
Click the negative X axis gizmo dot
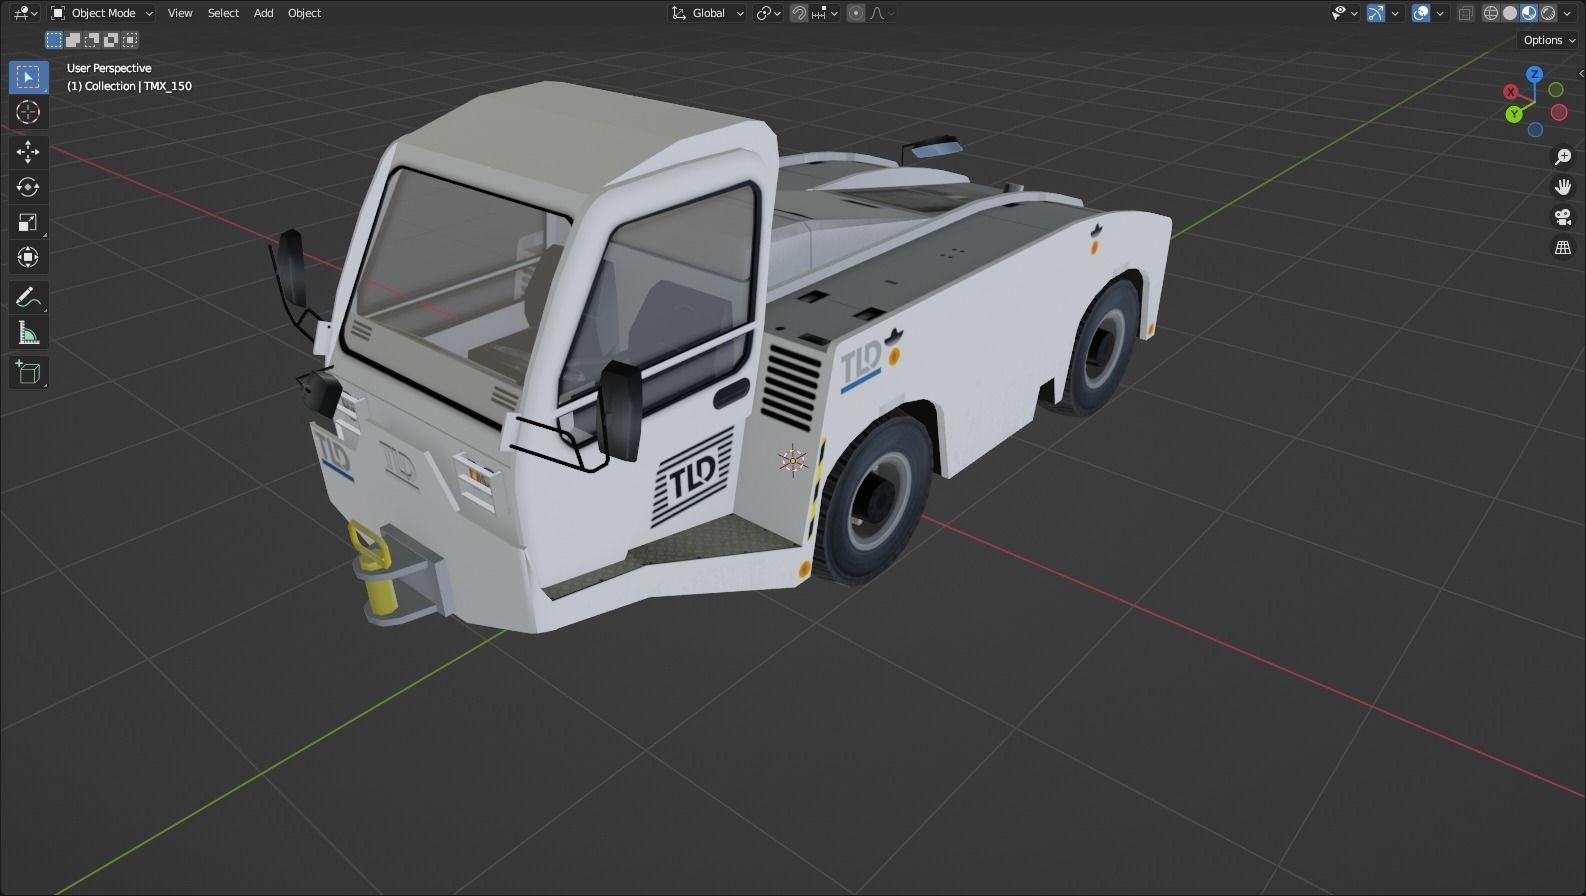click(1559, 112)
